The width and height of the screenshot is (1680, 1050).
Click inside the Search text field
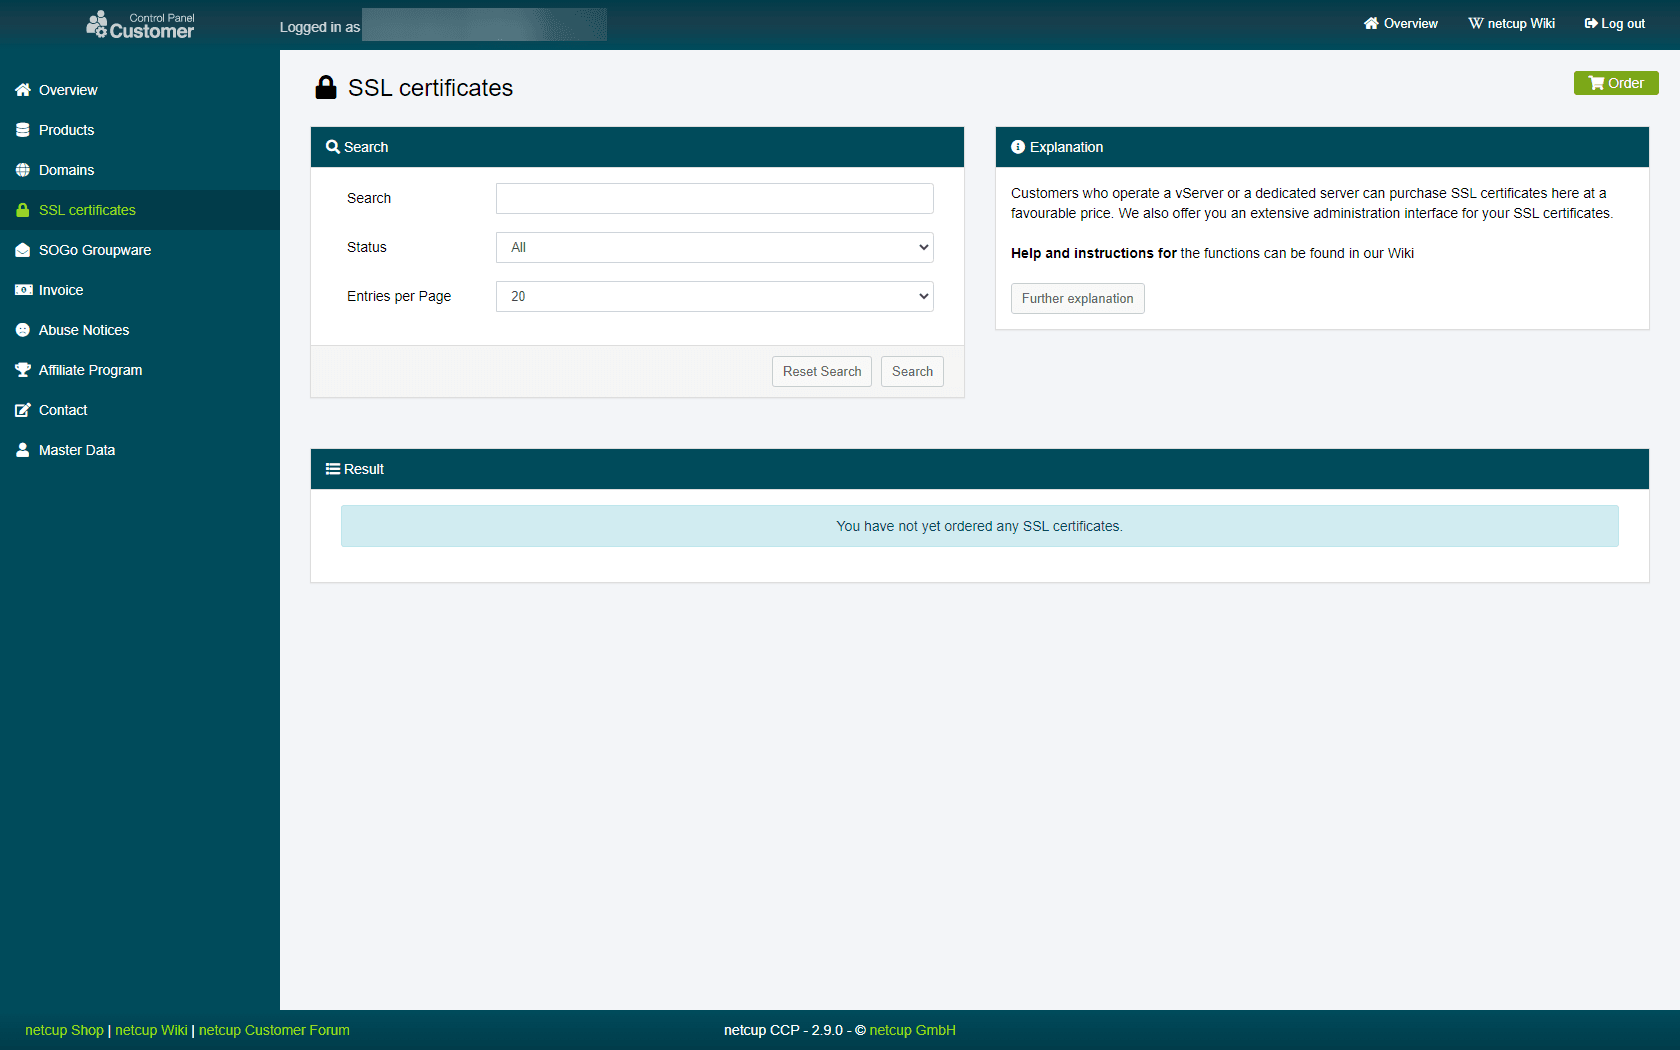pyautogui.click(x=713, y=198)
